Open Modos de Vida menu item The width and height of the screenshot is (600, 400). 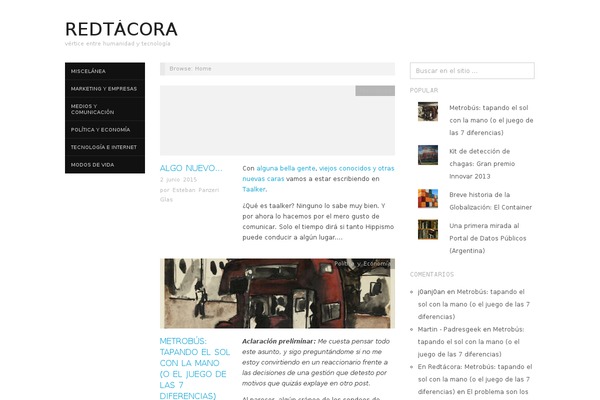(x=105, y=165)
